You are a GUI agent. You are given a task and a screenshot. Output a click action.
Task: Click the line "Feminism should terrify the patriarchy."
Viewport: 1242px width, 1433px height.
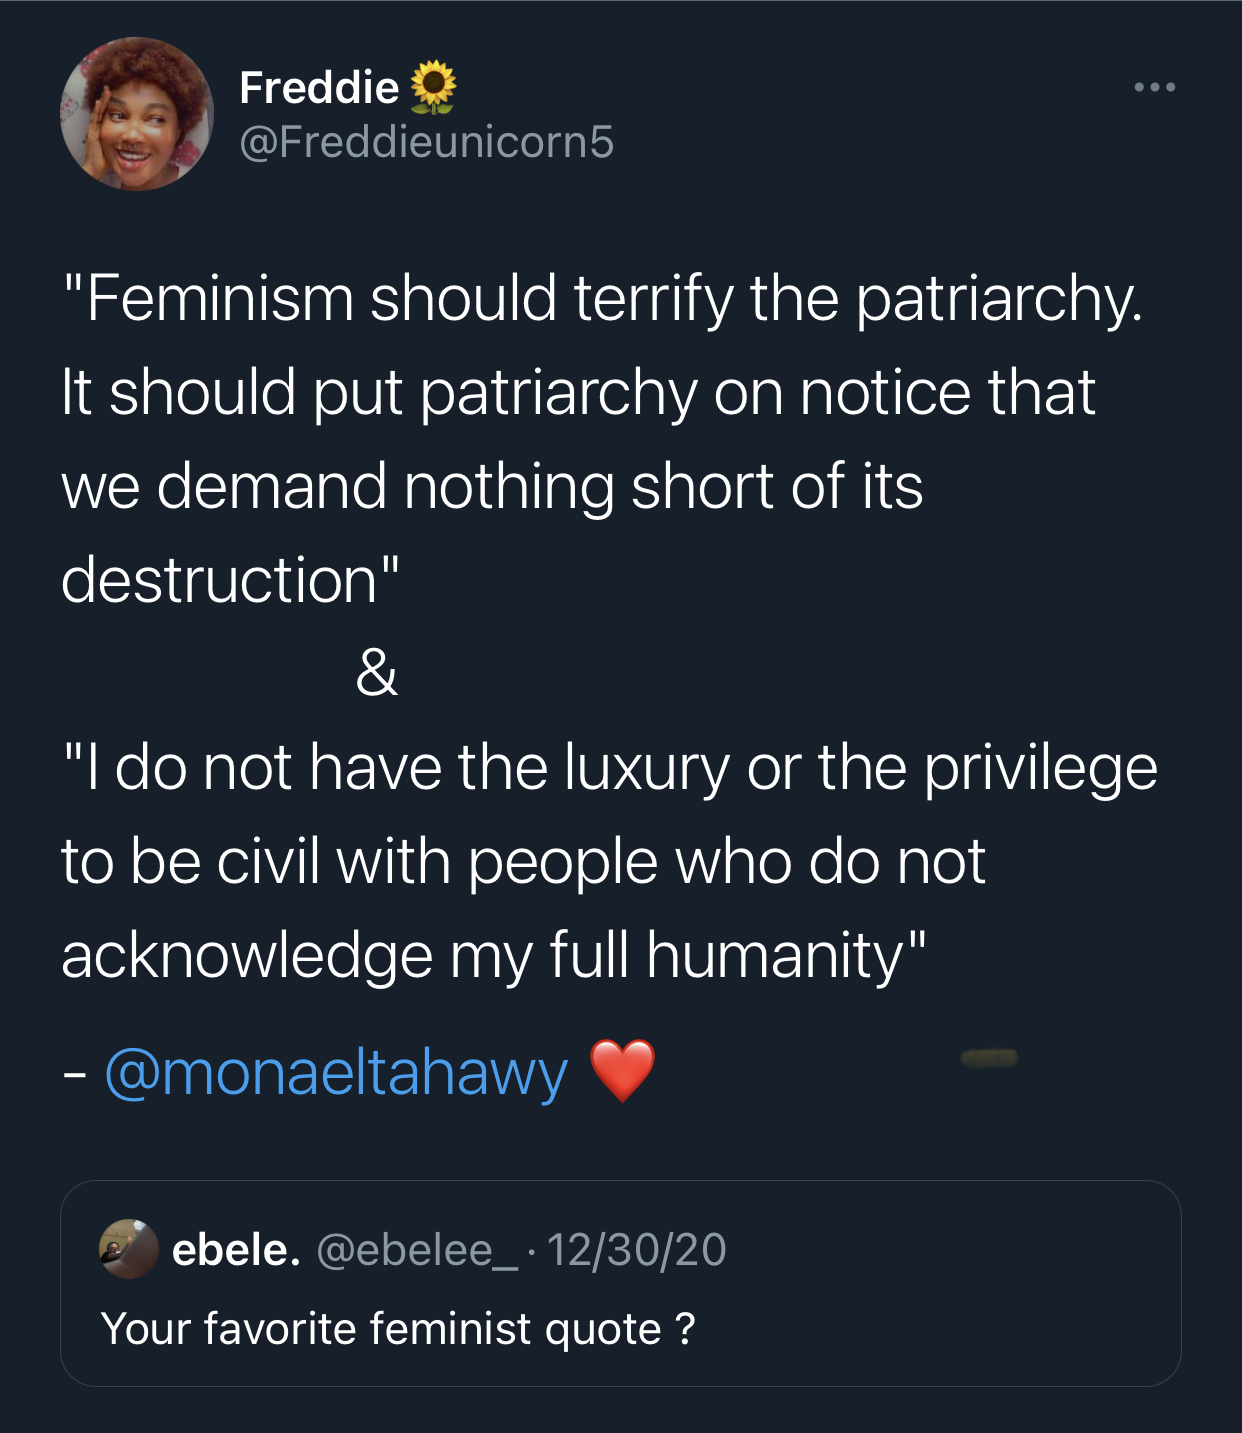[x=602, y=298]
